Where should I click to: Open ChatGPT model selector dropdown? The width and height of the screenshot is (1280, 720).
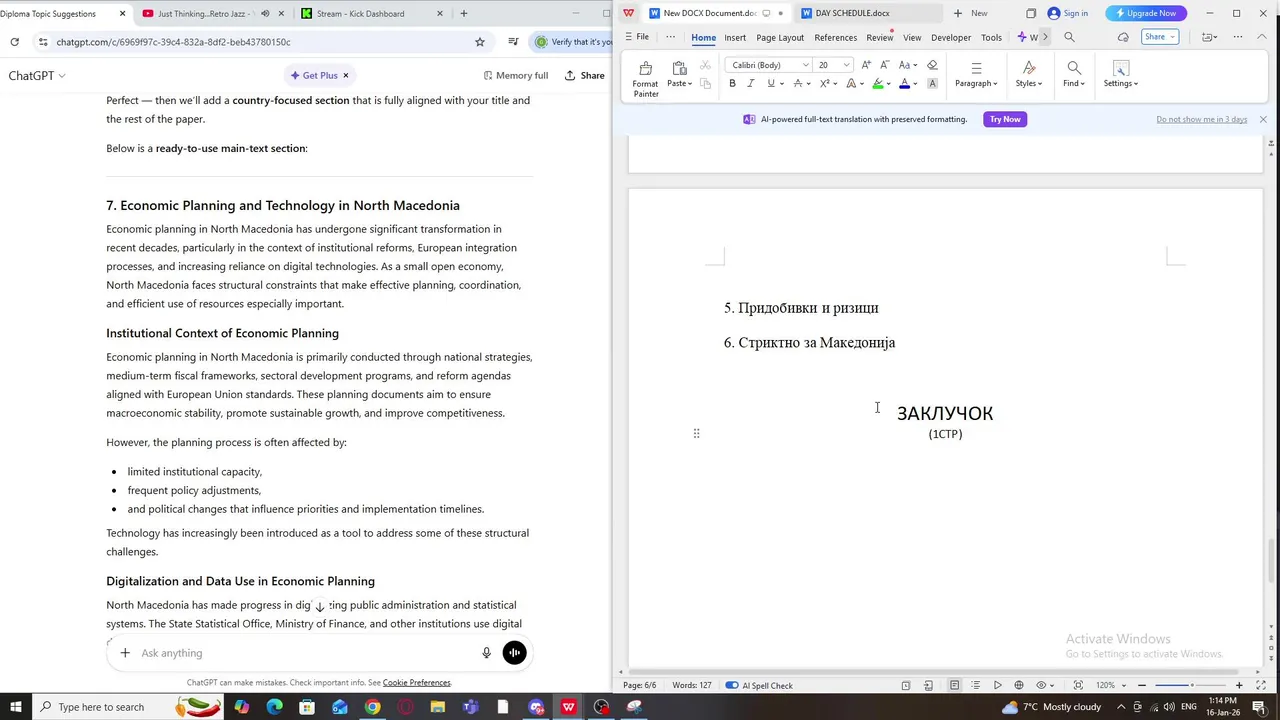(x=37, y=75)
